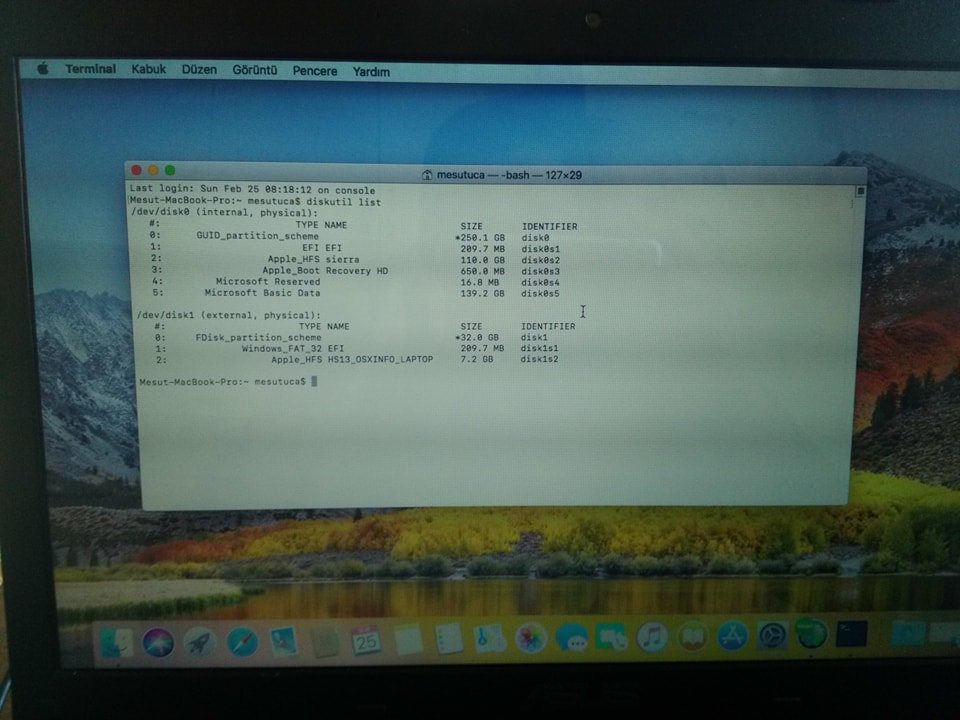Open the Görüntü menu
The height and width of the screenshot is (720, 960).
pos(254,71)
